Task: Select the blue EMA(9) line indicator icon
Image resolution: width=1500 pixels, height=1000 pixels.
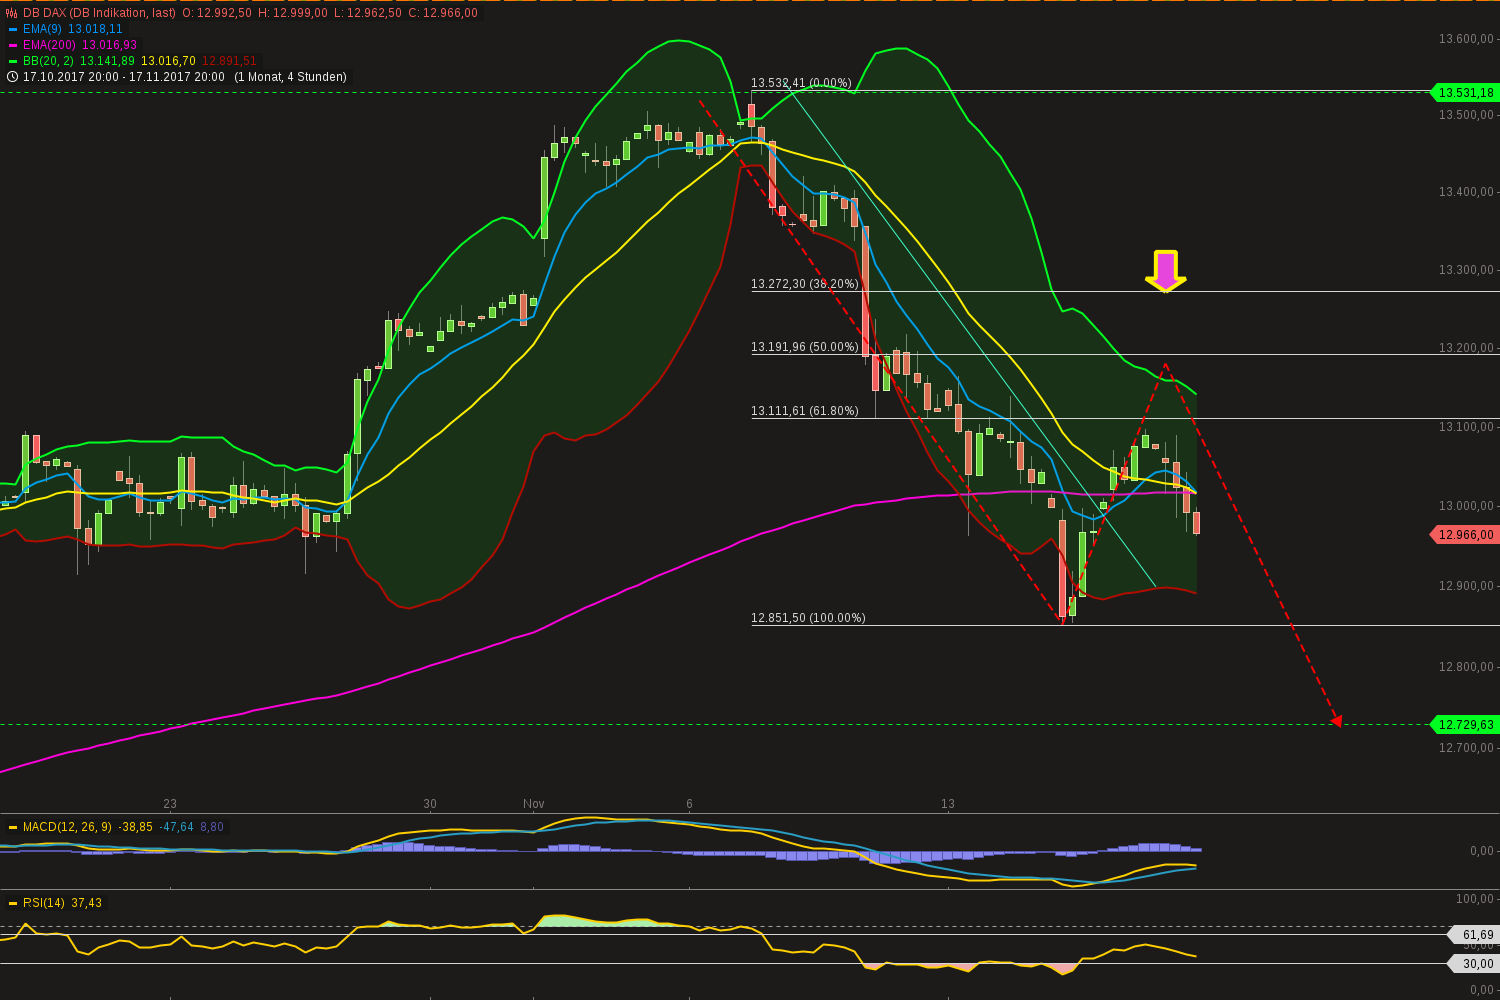Action: 14,29
